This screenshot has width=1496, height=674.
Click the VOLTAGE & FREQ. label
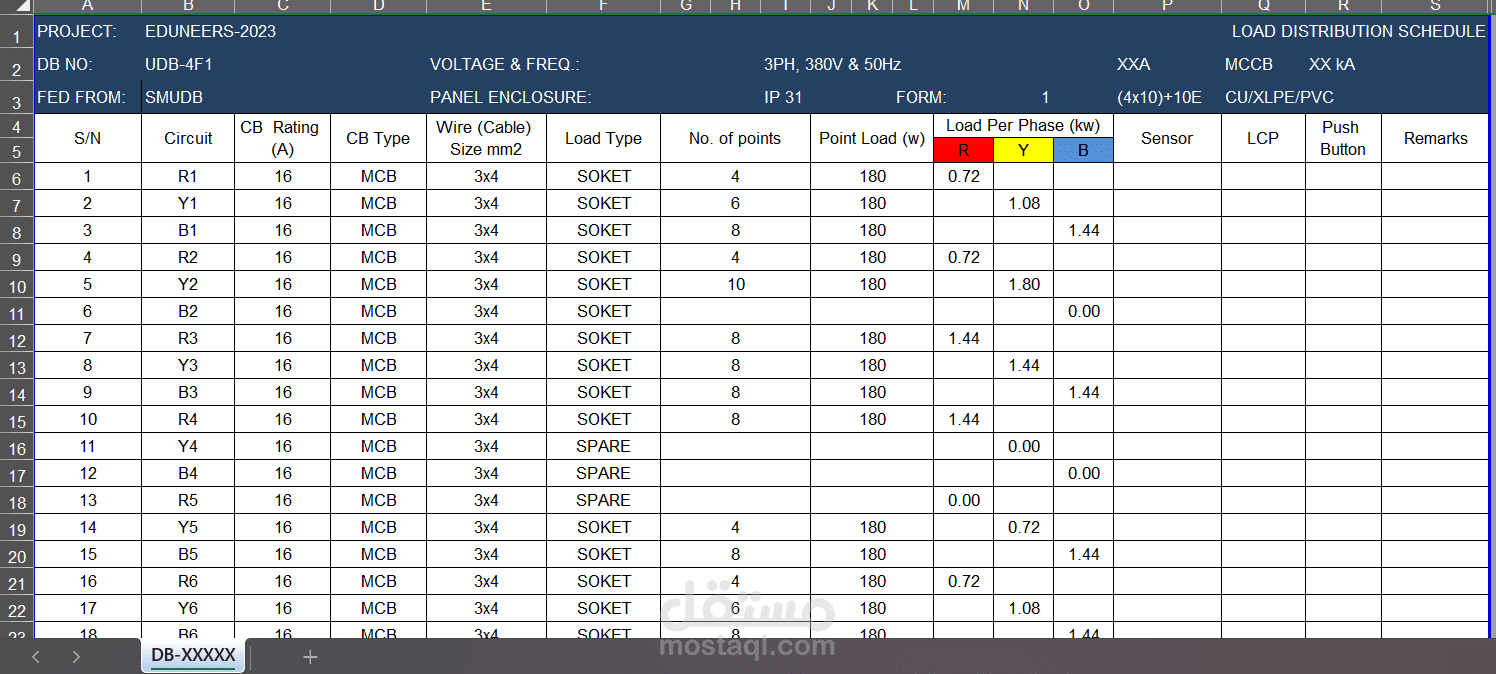pyautogui.click(x=504, y=64)
